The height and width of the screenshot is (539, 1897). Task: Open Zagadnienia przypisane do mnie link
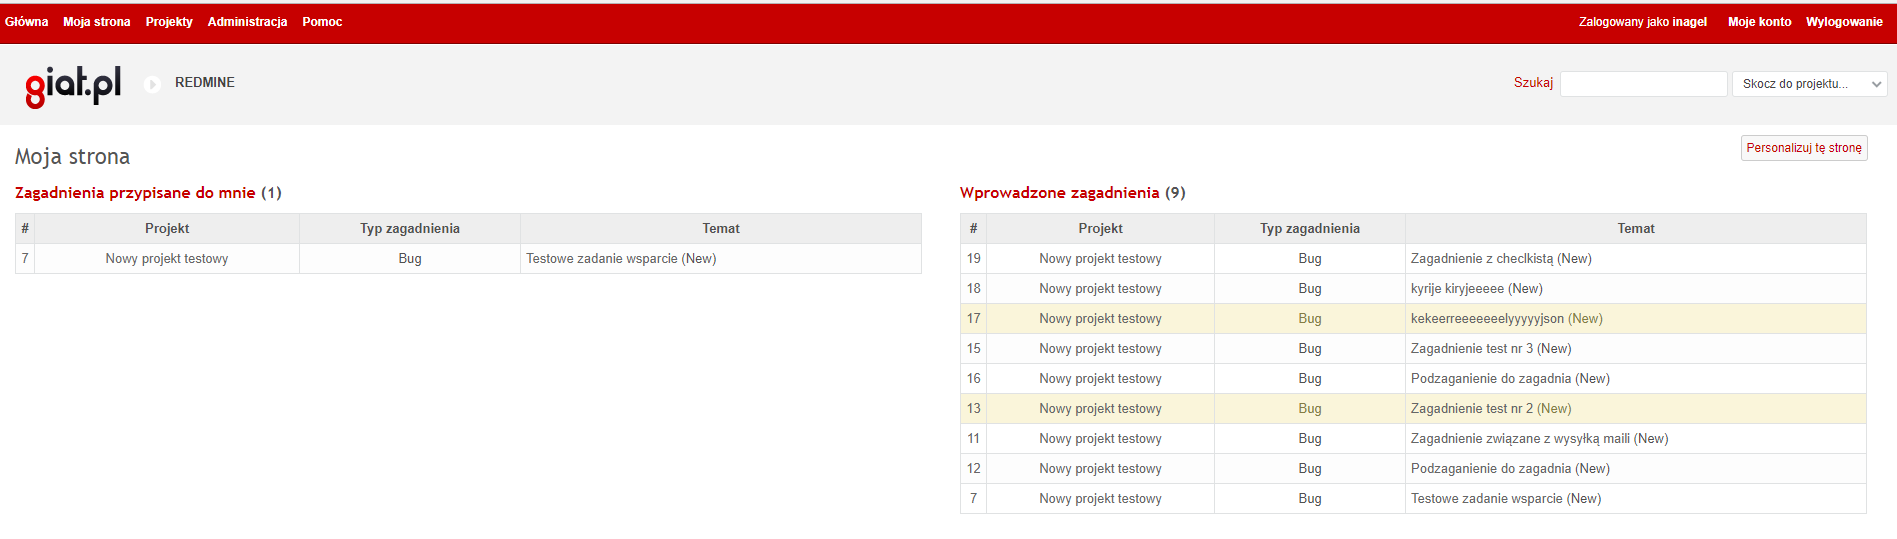pyautogui.click(x=135, y=193)
